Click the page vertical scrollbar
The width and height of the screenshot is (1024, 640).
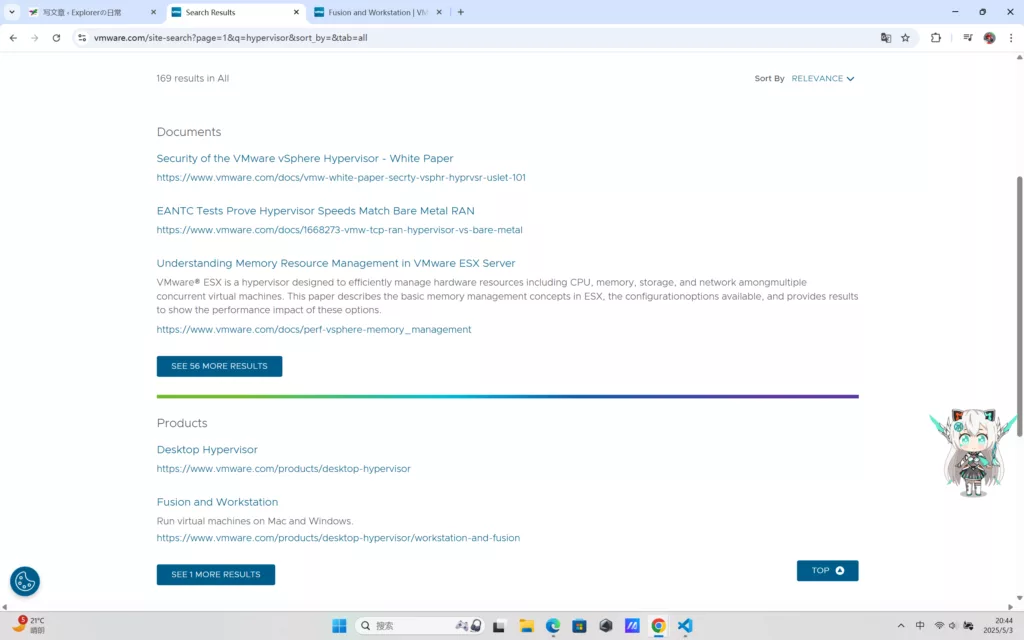click(x=1019, y=300)
